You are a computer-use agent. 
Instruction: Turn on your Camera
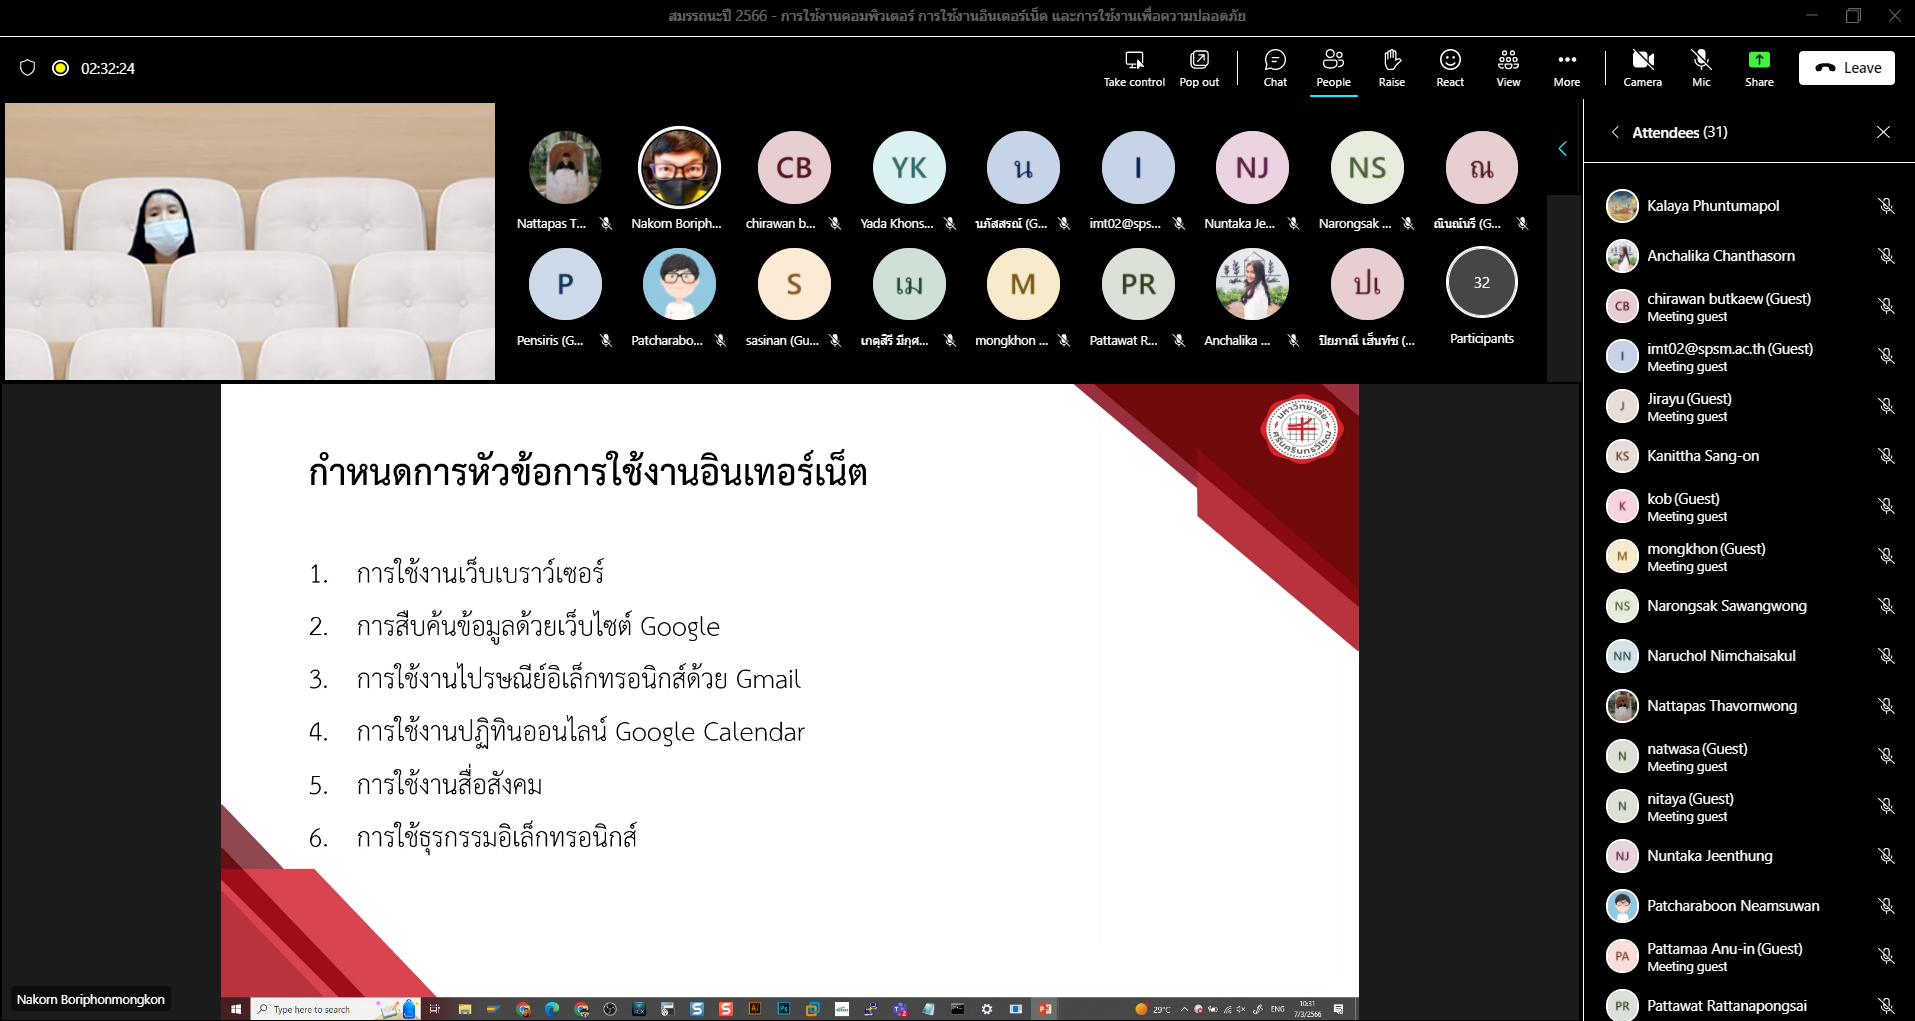point(1641,67)
